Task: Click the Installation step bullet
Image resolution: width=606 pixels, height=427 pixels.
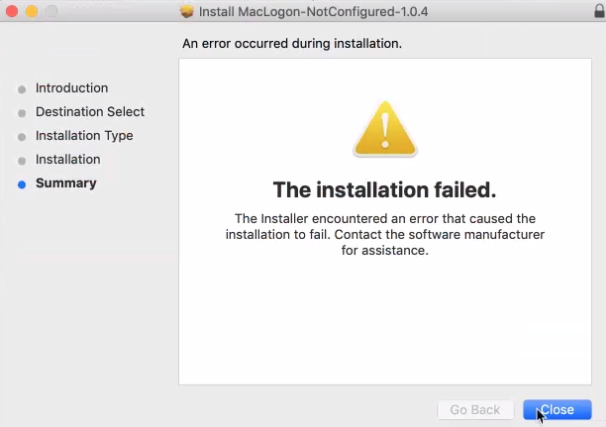Action: [x=22, y=161]
